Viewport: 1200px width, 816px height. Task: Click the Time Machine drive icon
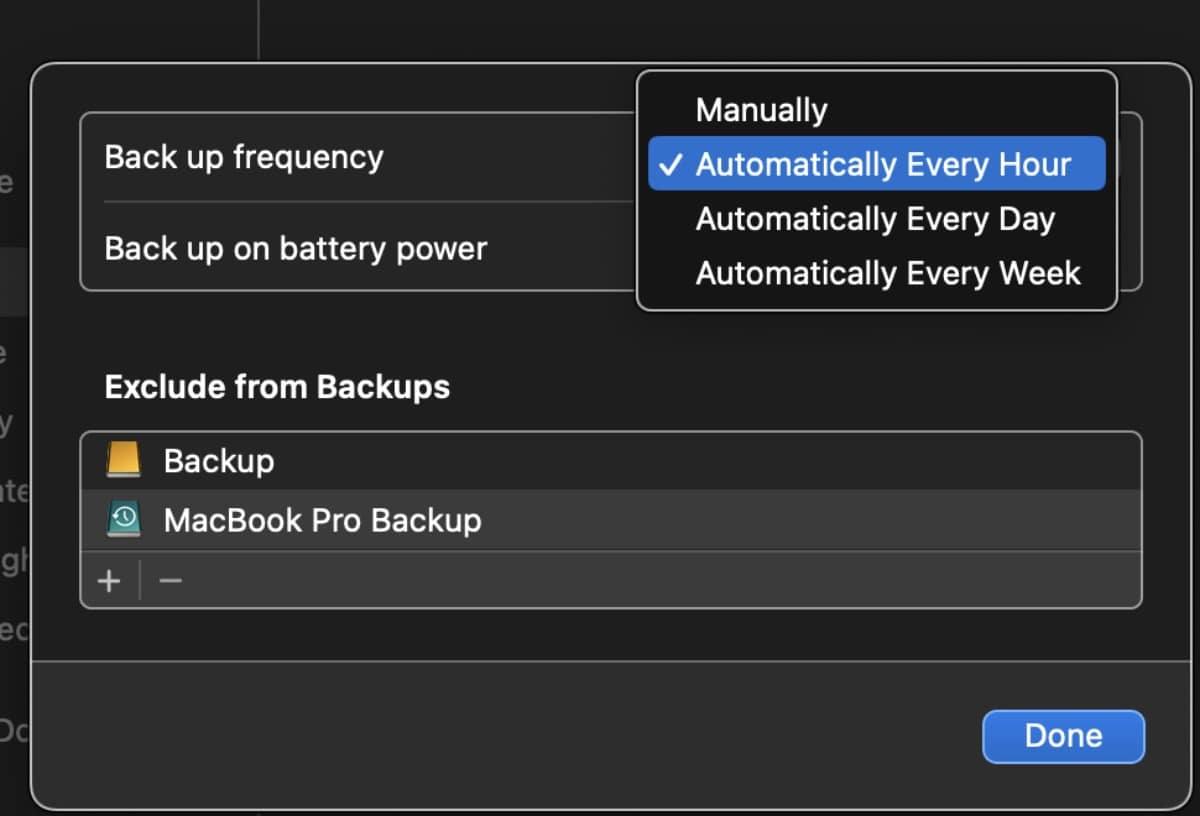pyautogui.click(x=124, y=520)
